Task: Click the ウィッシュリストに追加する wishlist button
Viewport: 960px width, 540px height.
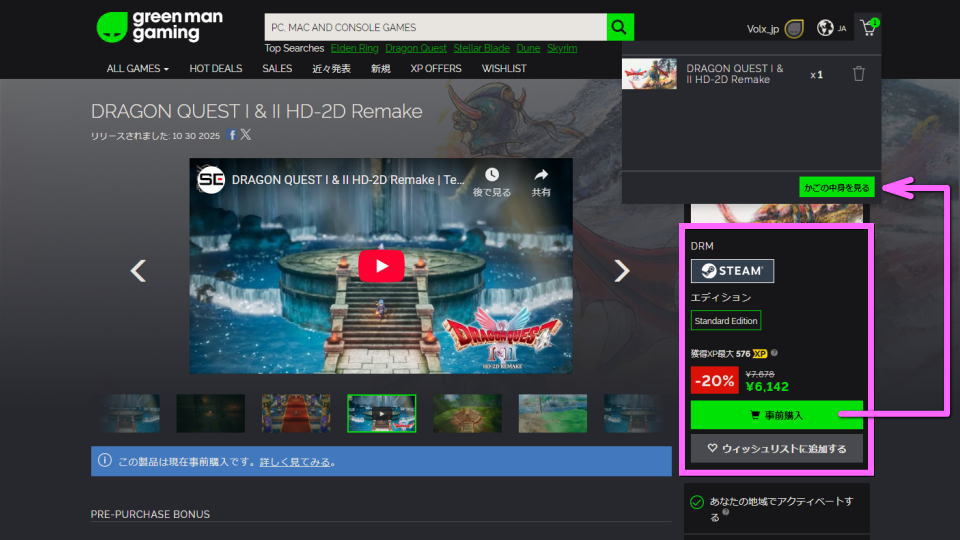Action: coord(776,449)
